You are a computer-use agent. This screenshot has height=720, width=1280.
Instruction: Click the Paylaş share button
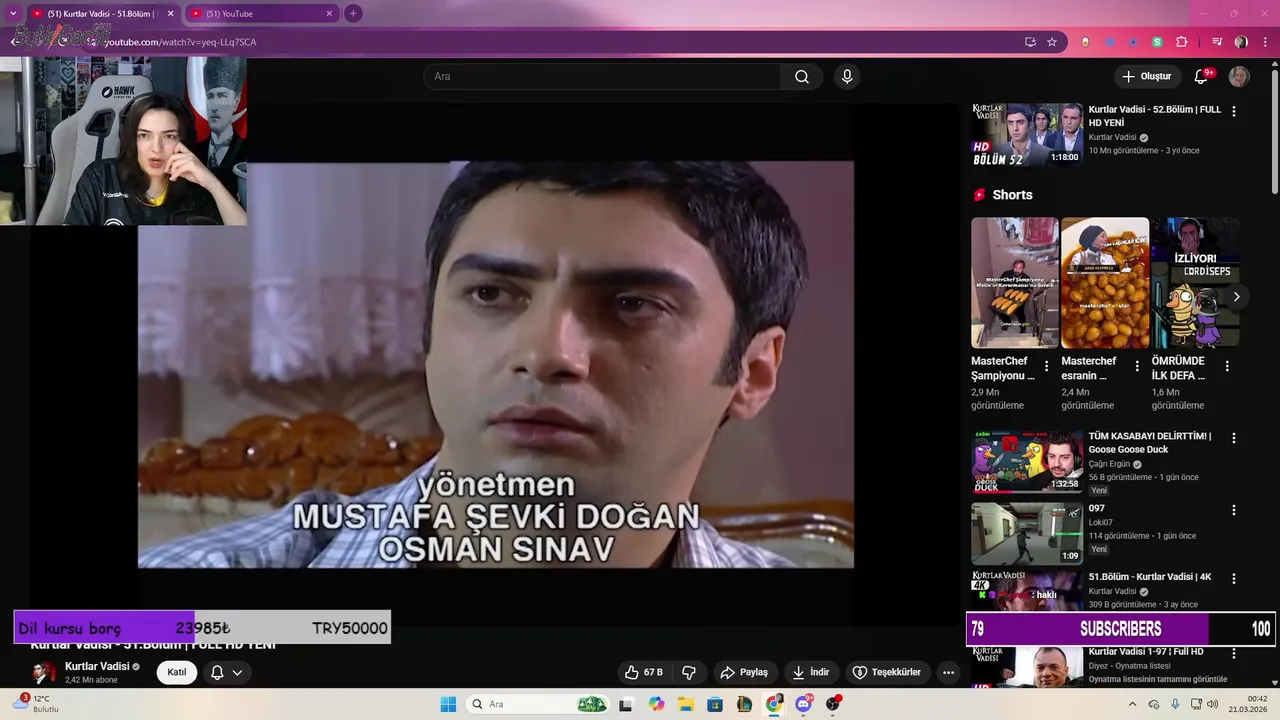pyautogui.click(x=744, y=672)
